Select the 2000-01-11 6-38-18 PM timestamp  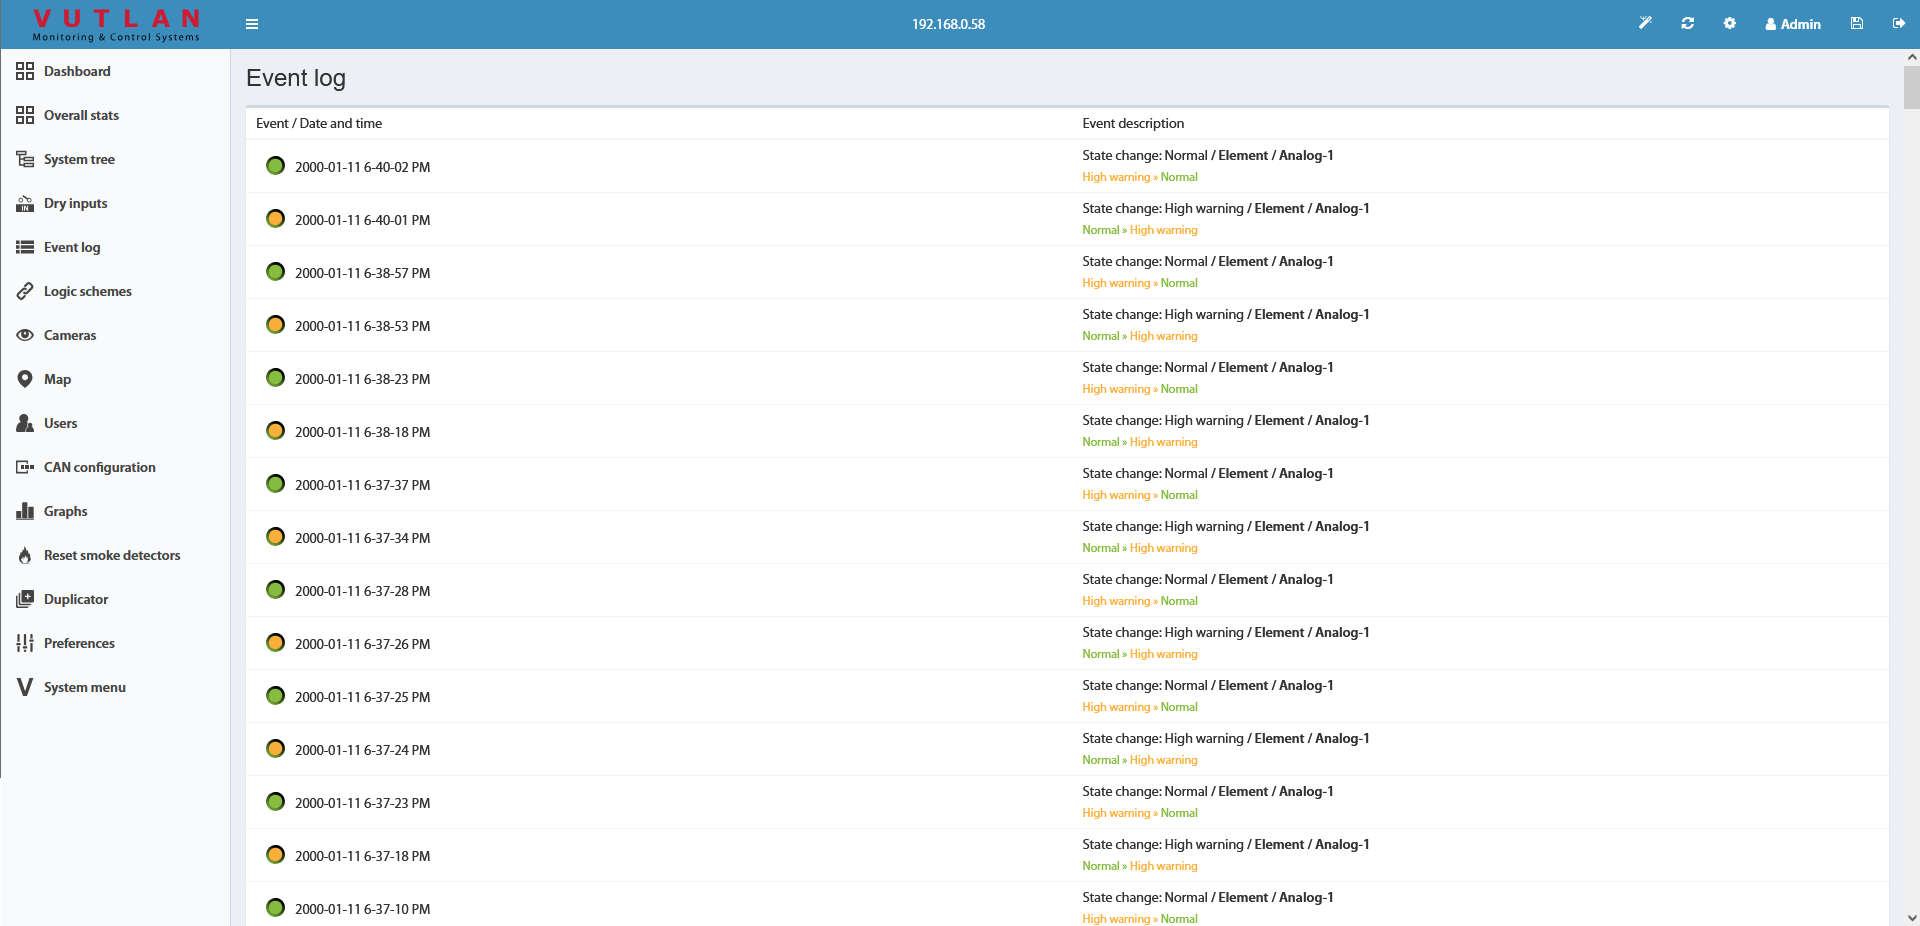(x=362, y=432)
